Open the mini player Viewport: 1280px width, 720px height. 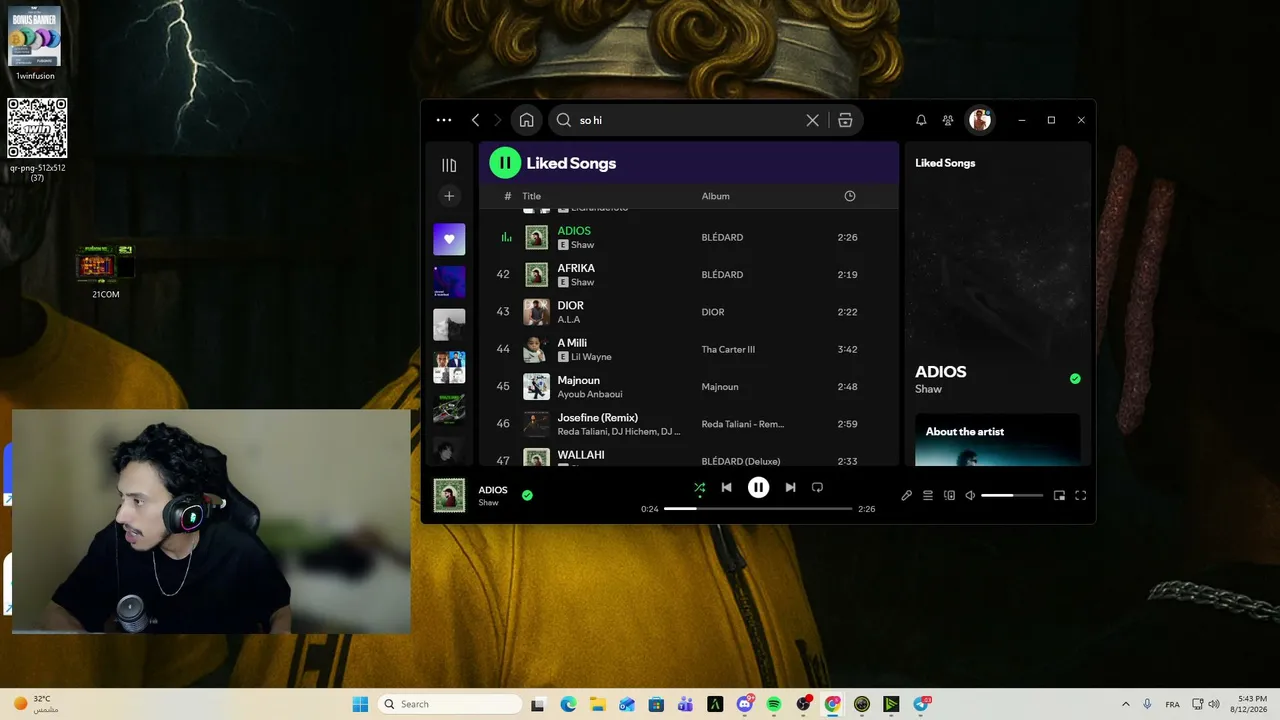(1059, 495)
